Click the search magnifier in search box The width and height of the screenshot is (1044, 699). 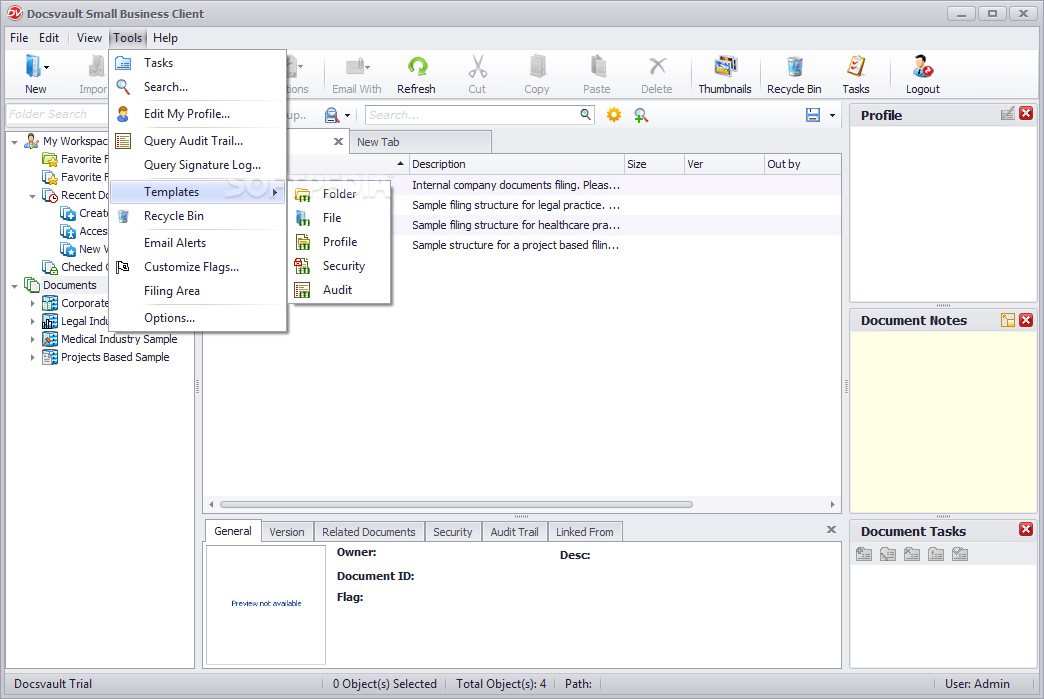tap(585, 115)
